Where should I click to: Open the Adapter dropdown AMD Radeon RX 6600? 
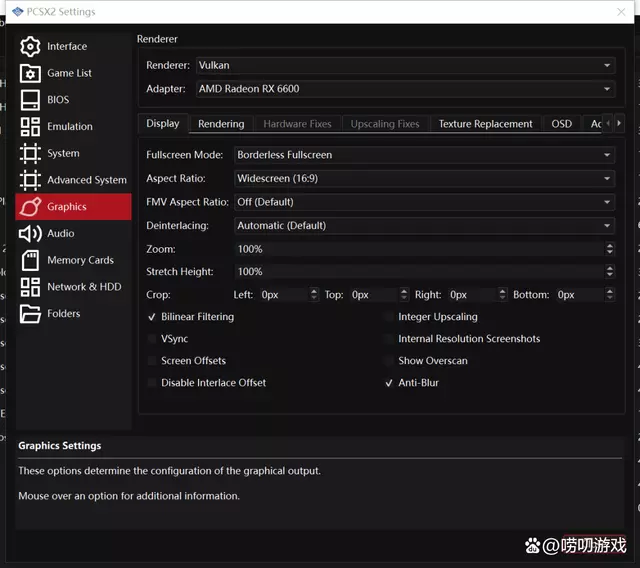(x=405, y=89)
